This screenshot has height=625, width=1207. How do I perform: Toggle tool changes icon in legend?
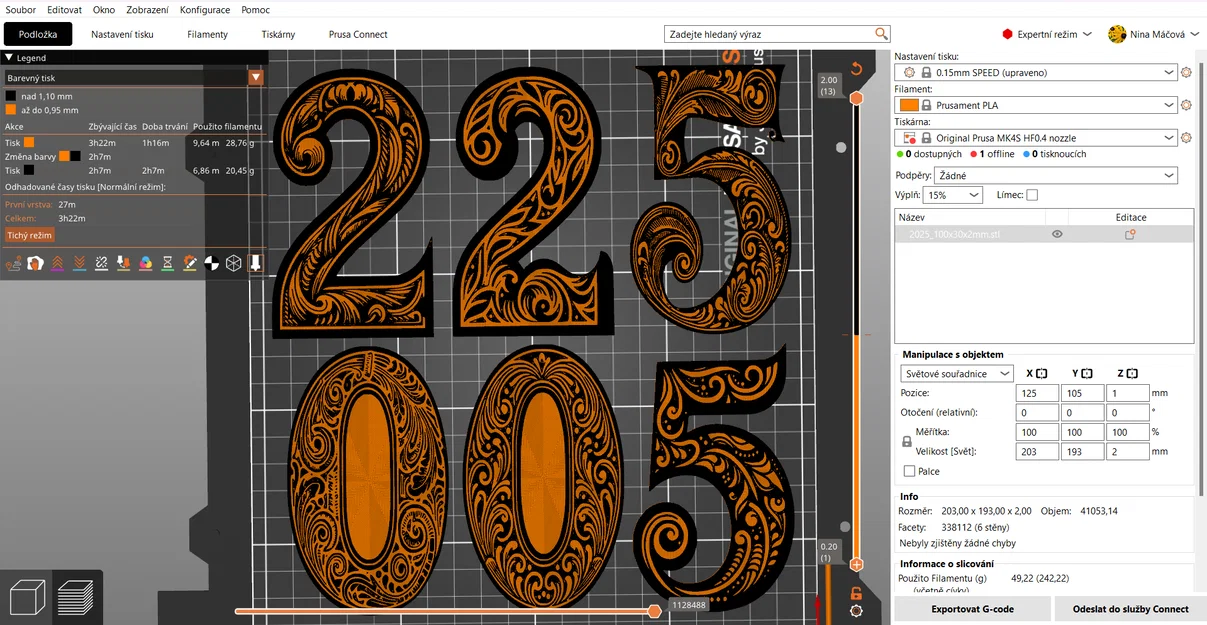pos(123,263)
